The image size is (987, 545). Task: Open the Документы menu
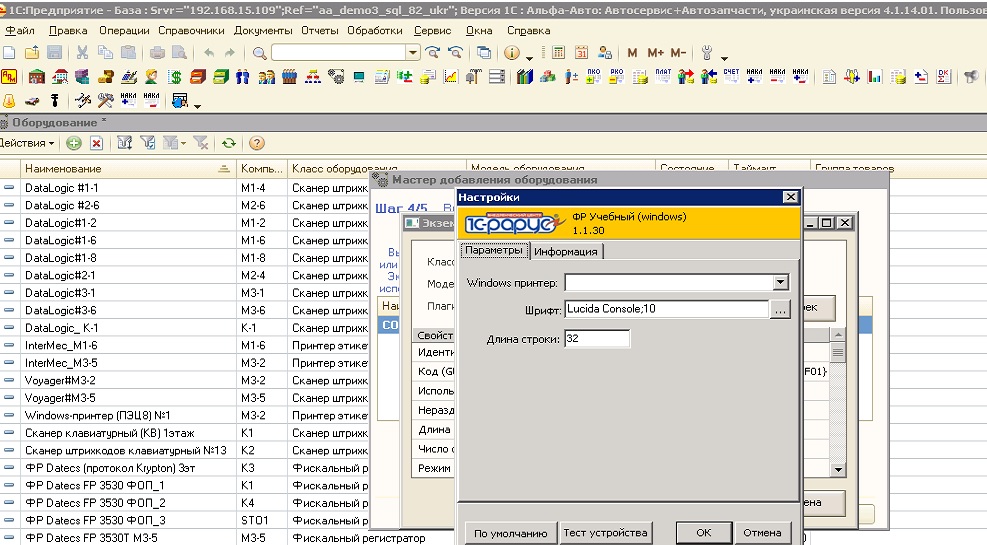coord(263,30)
